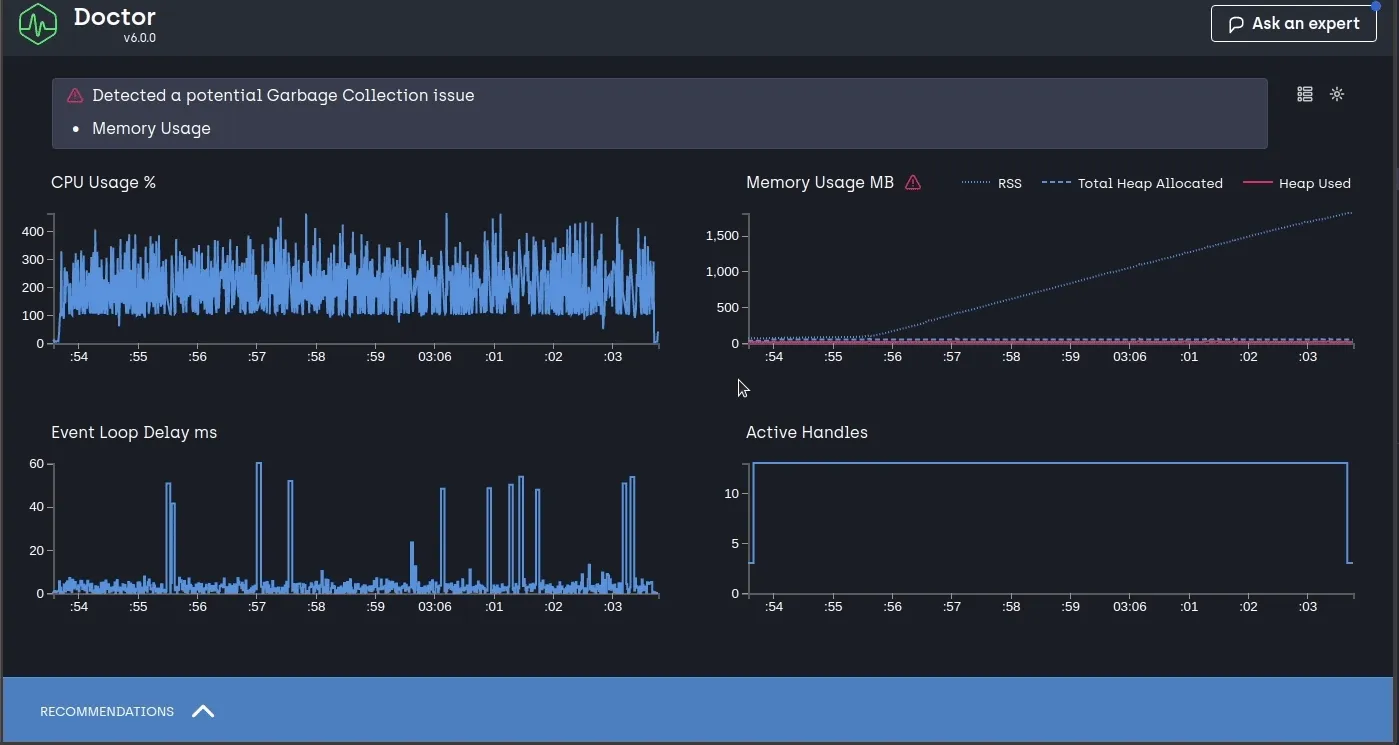
Task: Toggle the light theme with the sun icon
Action: coord(1337,94)
